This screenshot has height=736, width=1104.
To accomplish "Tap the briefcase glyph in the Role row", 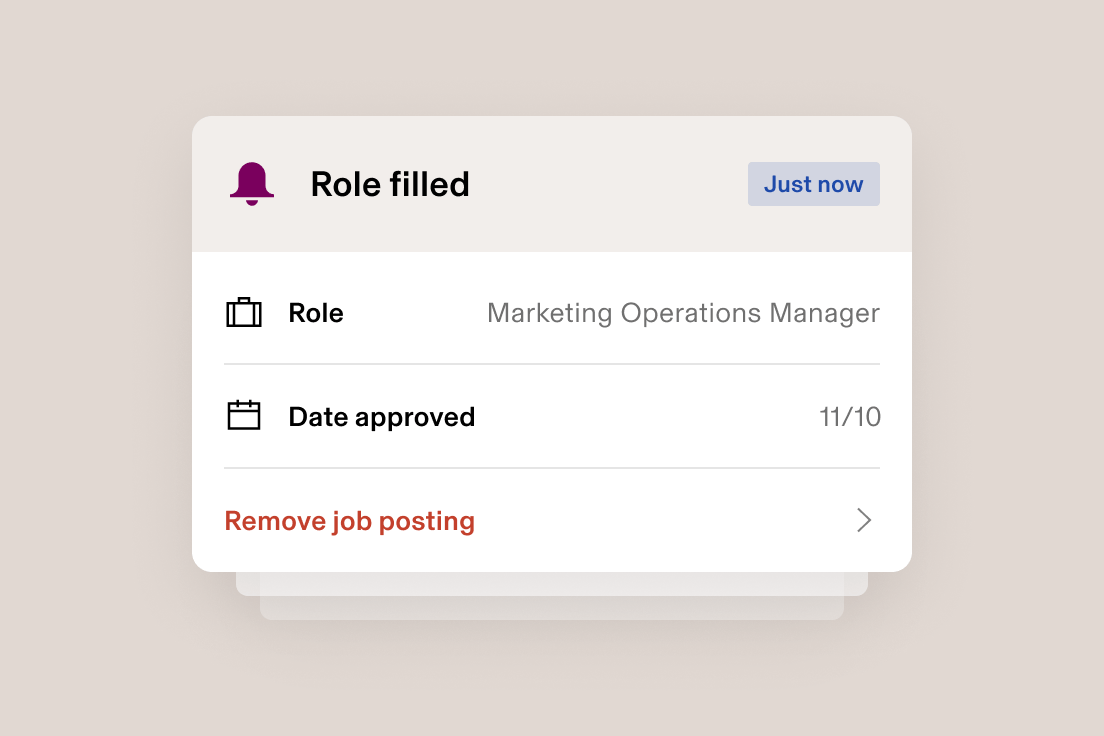I will (244, 313).
